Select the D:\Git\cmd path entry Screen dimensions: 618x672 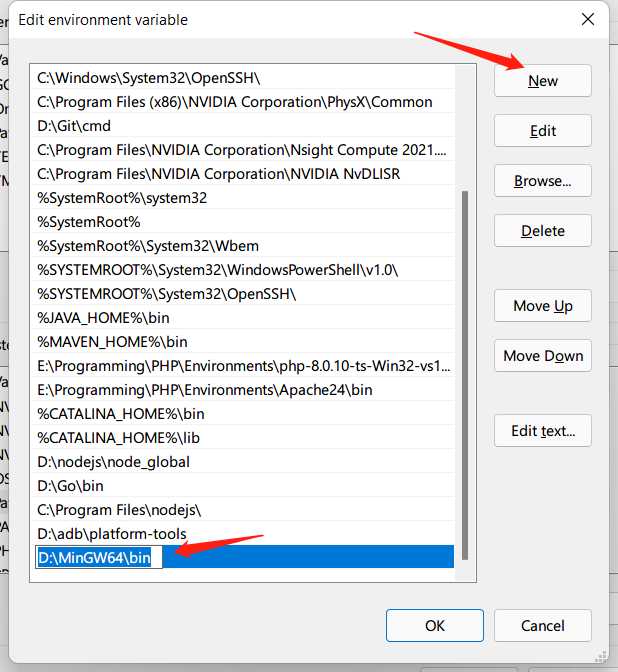[74, 126]
